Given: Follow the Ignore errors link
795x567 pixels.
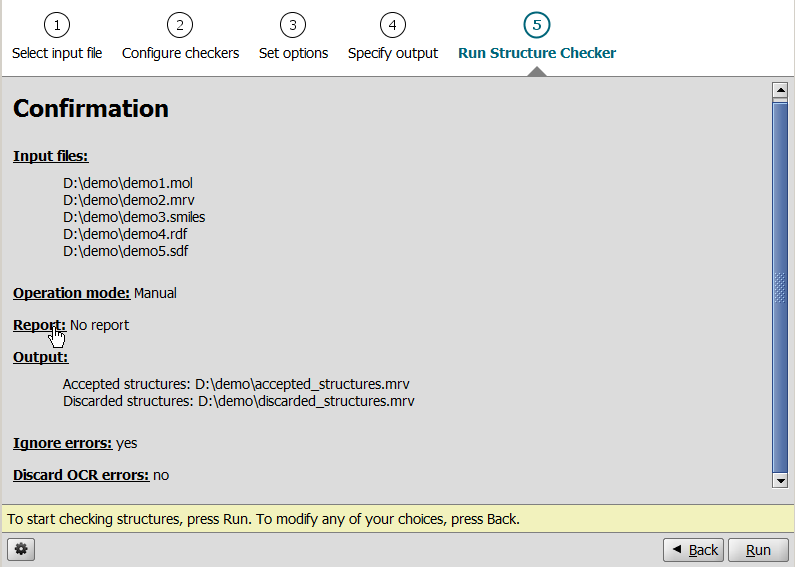Looking at the screenshot, I should pyautogui.click(x=62, y=443).
